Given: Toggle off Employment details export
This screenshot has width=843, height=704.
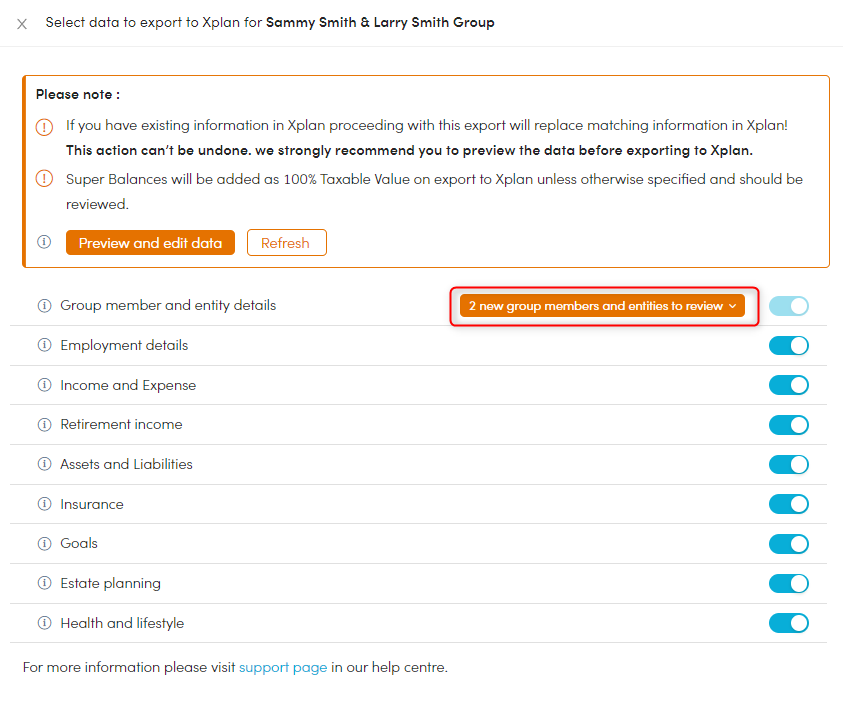Looking at the screenshot, I should [x=788, y=345].
